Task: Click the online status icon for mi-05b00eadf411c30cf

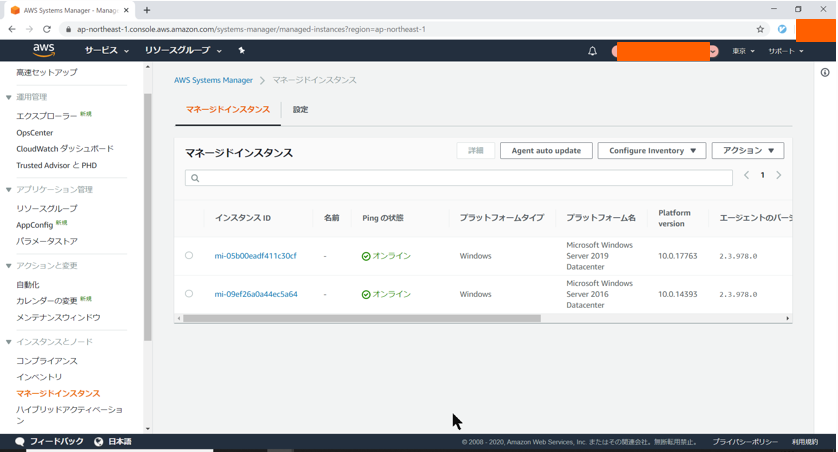Action: click(x=366, y=256)
